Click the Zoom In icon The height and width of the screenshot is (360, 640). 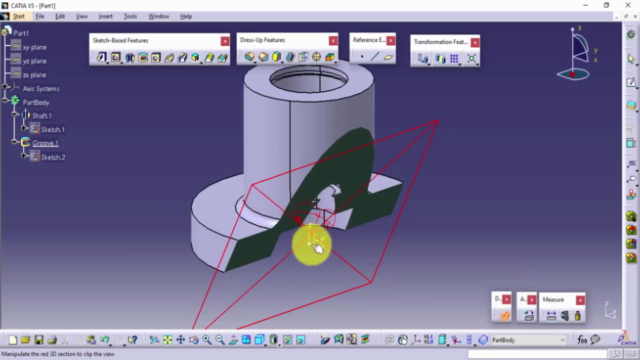pyautogui.click(x=207, y=340)
